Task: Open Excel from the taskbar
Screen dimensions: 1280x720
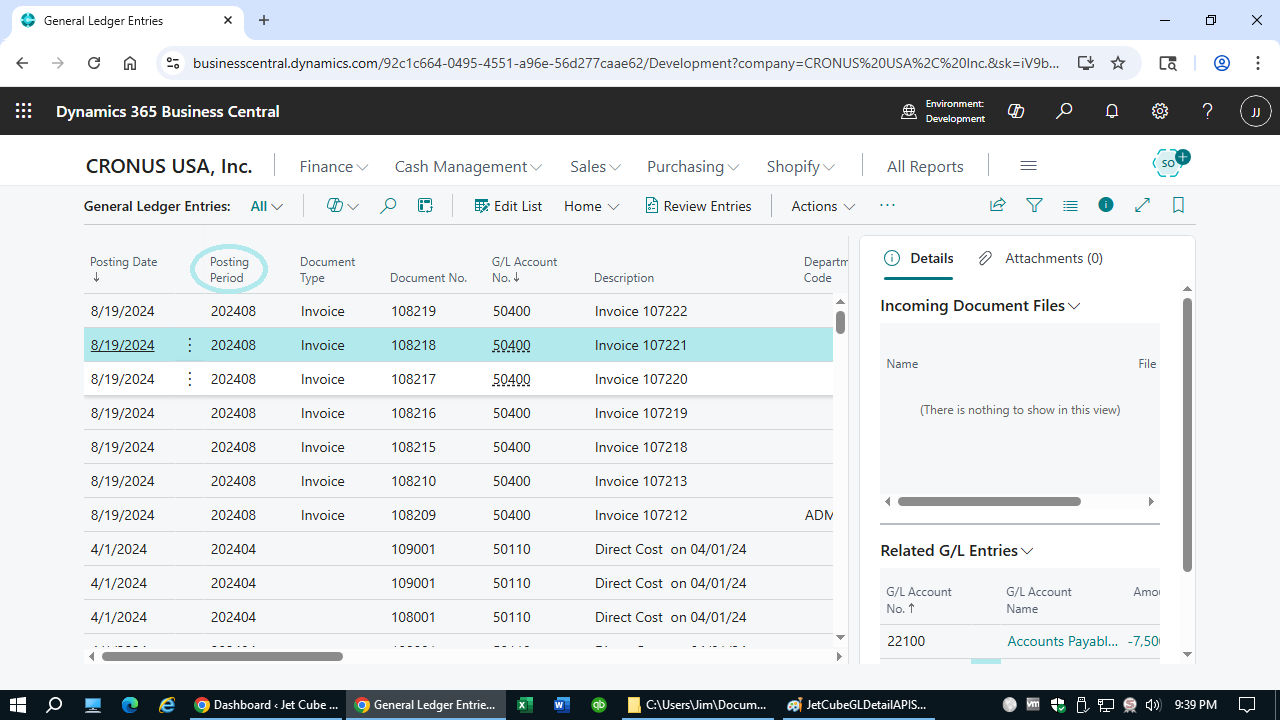Action: click(525, 705)
